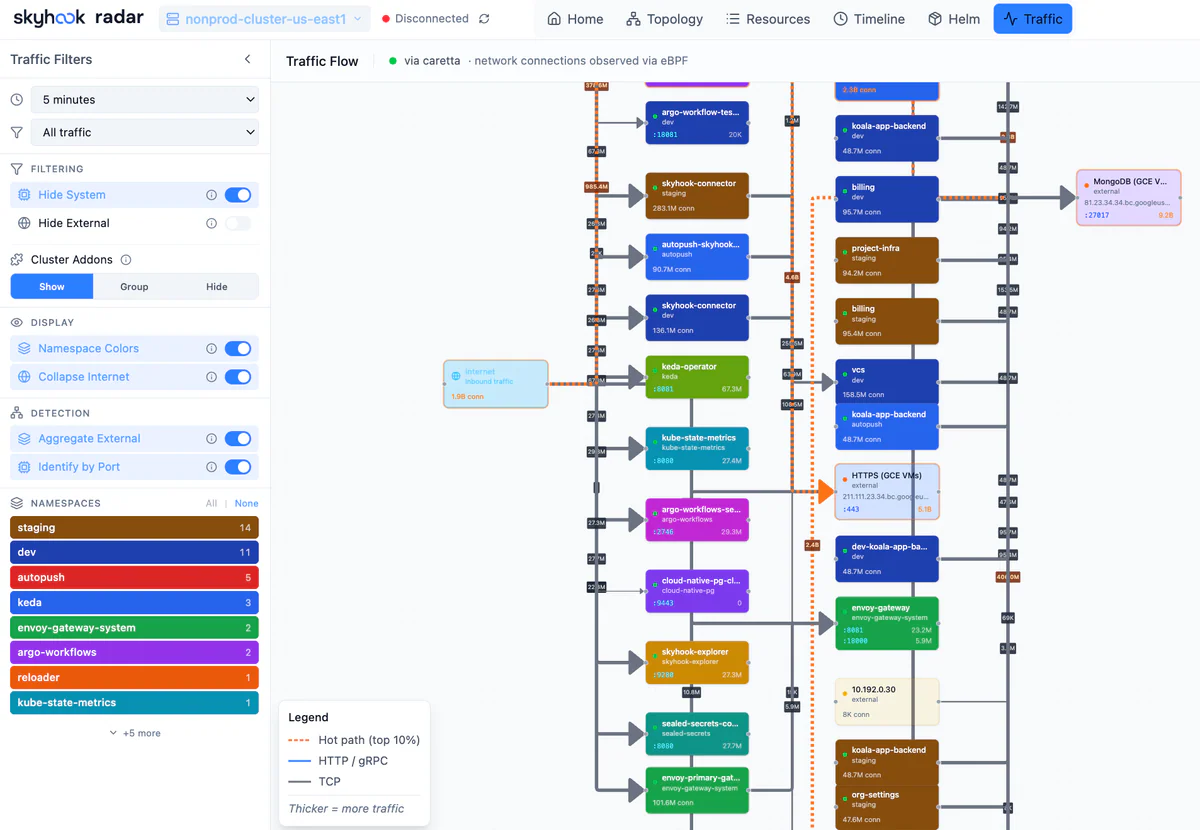Click the Collapse Internet info icon
This screenshot has height=830, width=1200.
[211, 377]
